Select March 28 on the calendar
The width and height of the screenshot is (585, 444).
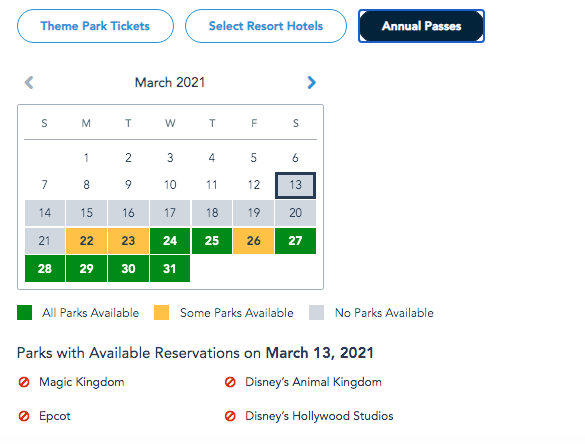(45, 269)
